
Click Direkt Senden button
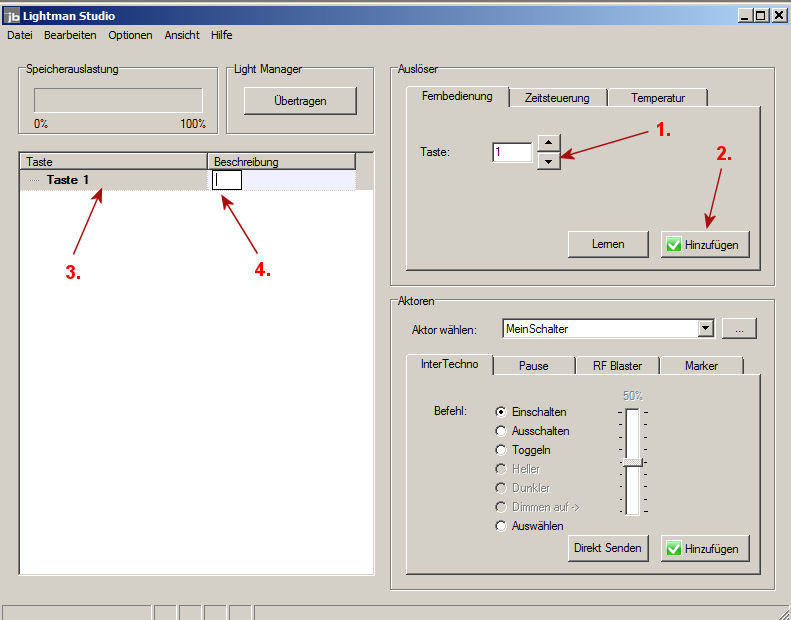(x=609, y=548)
